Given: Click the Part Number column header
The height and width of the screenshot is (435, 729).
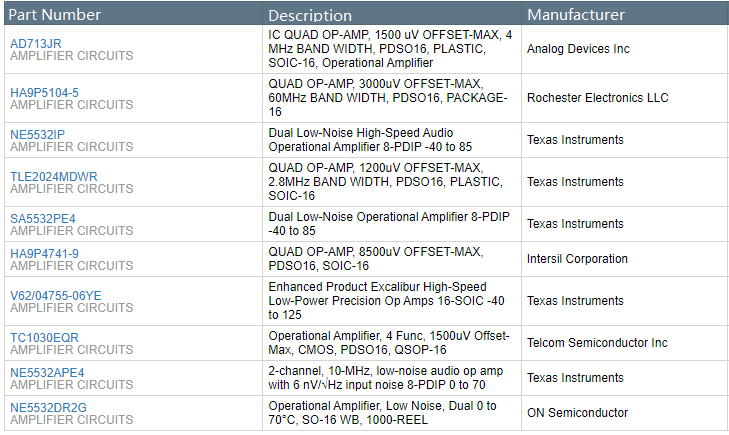Looking at the screenshot, I should (54, 15).
